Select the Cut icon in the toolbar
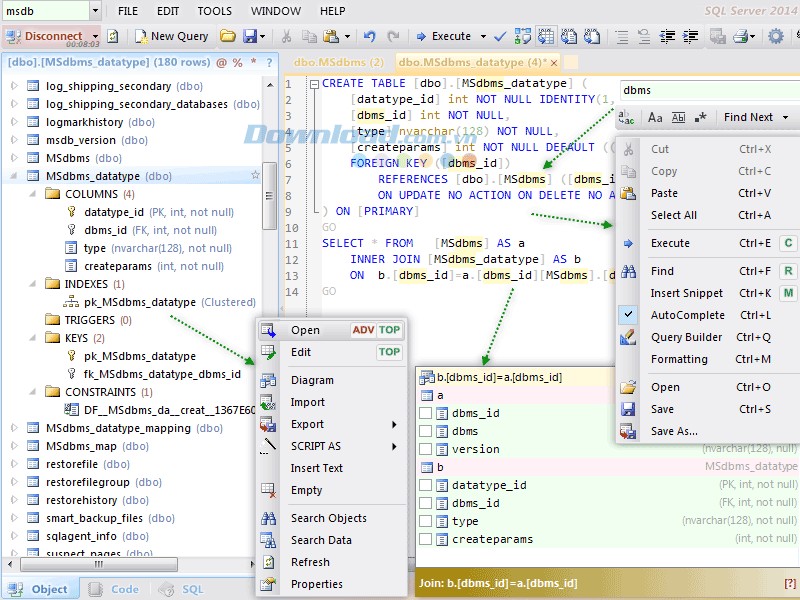Screen dimensions: 800x600 point(288,37)
